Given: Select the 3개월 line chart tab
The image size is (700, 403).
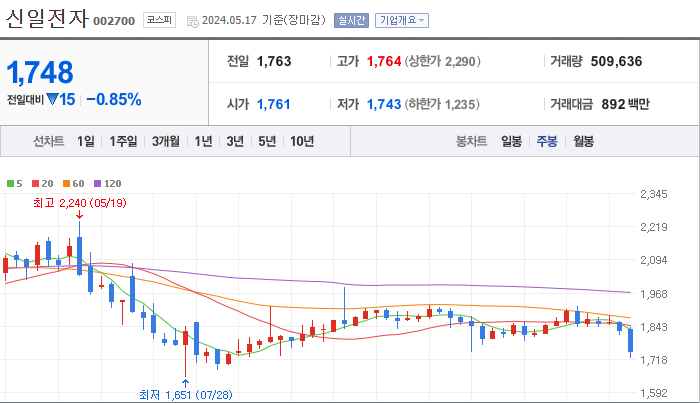Looking at the screenshot, I should [166, 141].
